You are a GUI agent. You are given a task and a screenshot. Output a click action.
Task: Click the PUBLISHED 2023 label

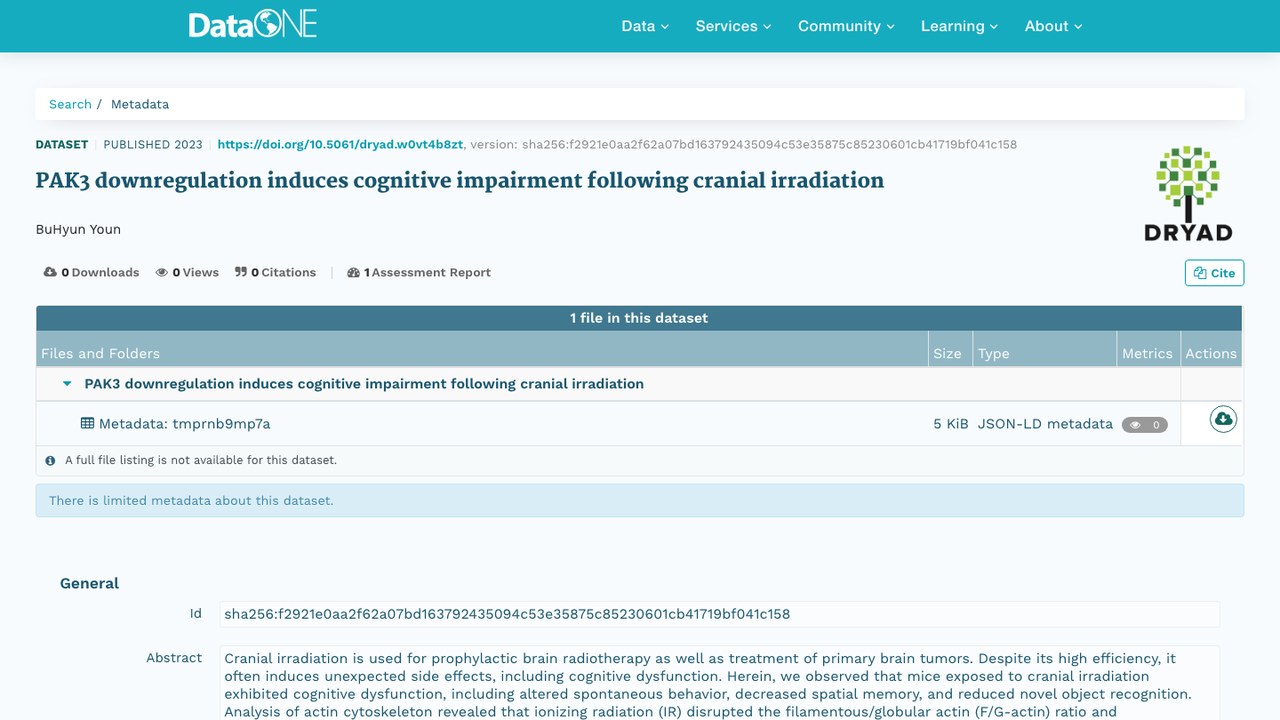(x=153, y=145)
